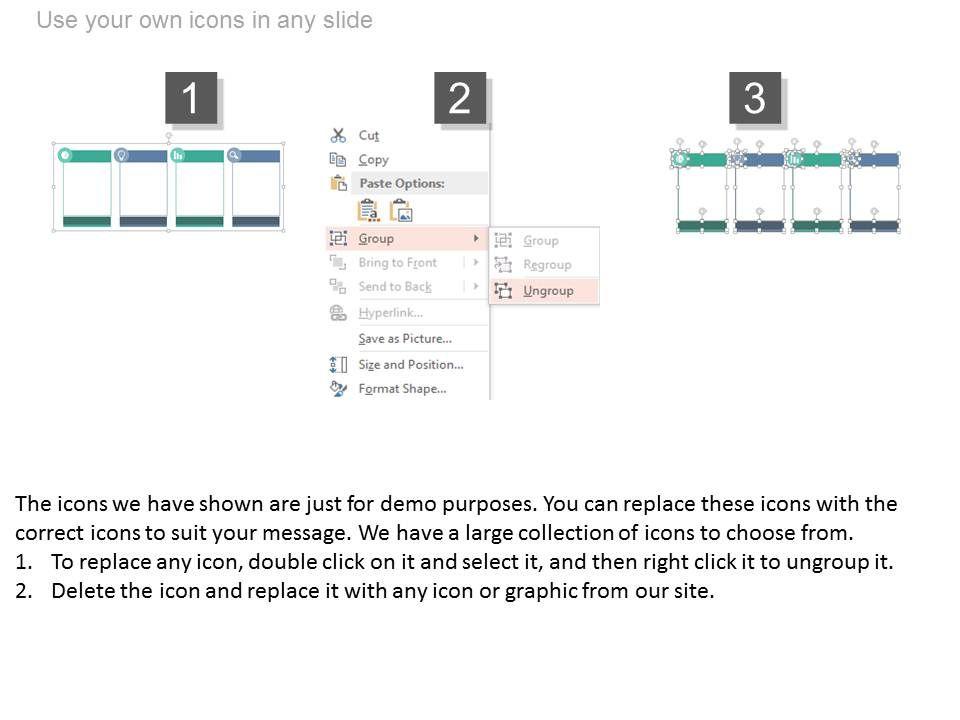Click paragraph starting 'The icons we have shown'
960x720 pixels.
pos(456,518)
